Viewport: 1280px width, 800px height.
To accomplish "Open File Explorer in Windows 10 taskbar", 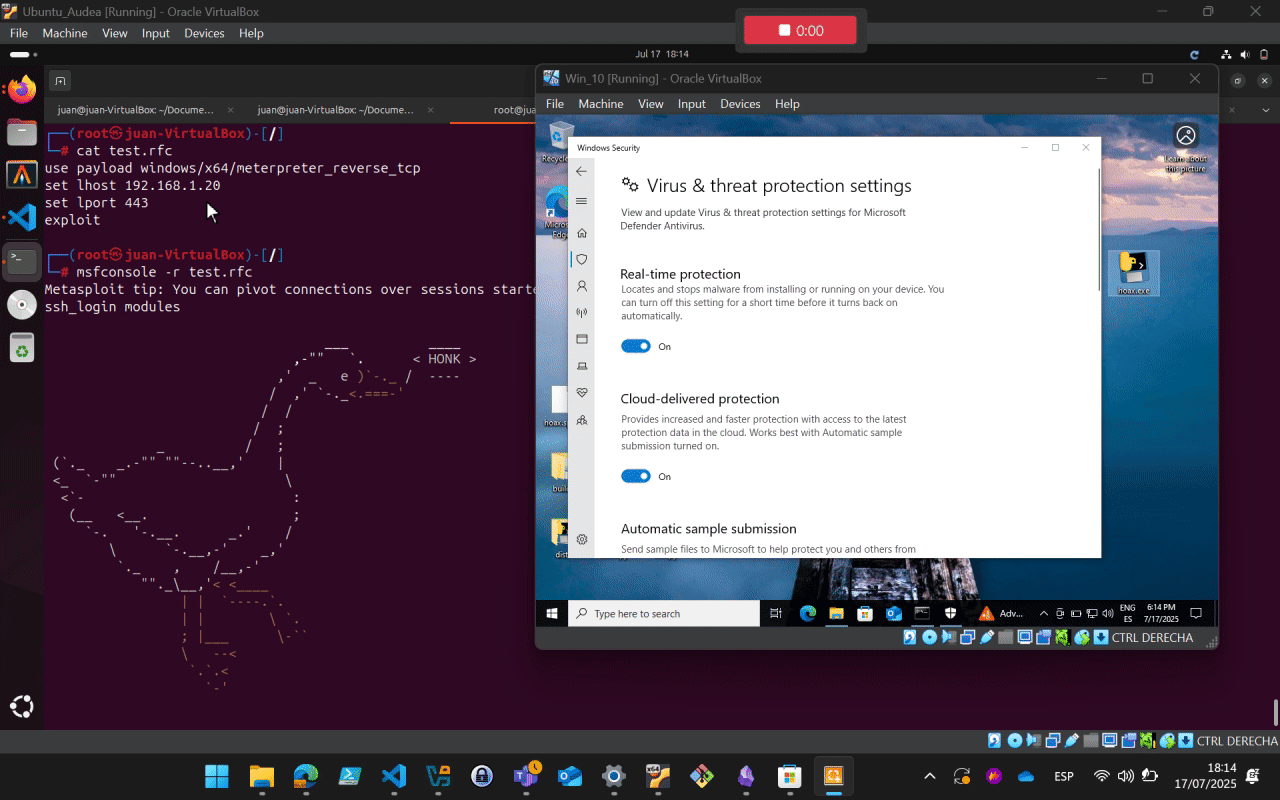I will pos(836,613).
